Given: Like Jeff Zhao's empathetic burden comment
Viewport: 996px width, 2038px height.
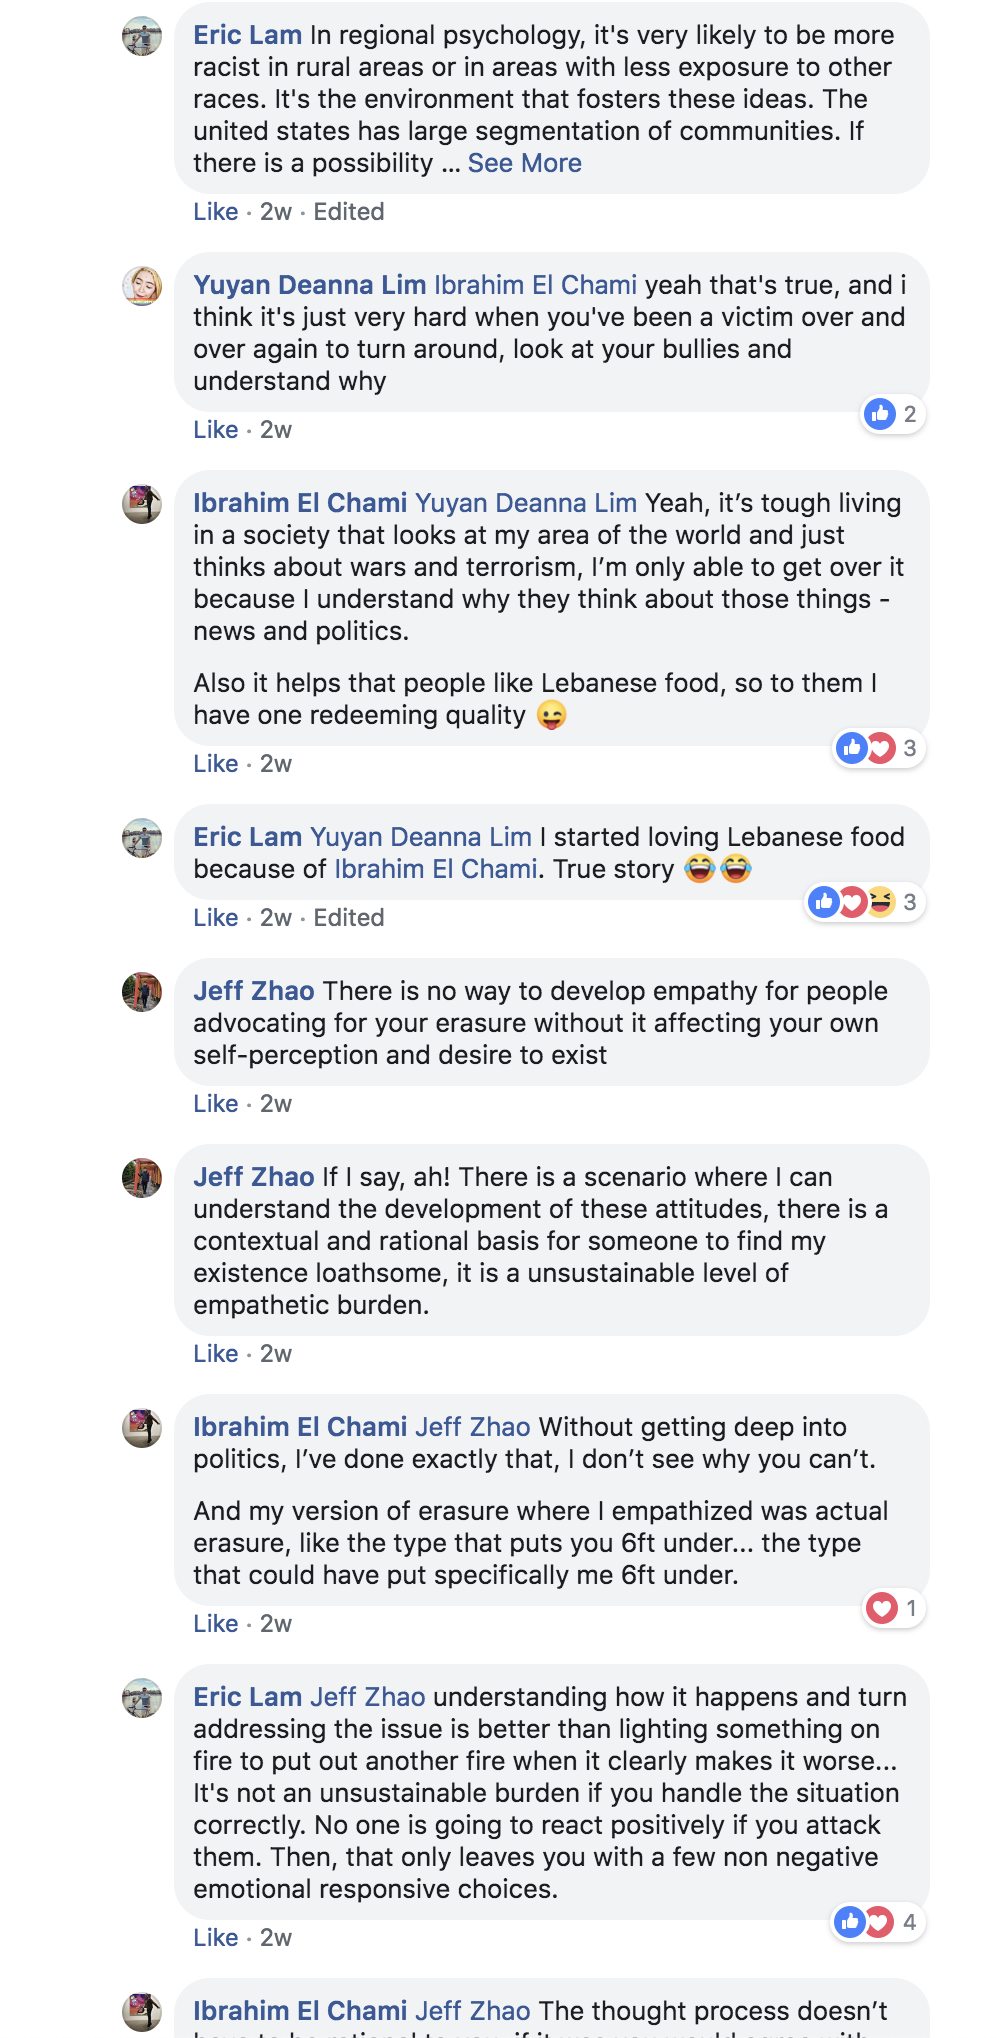Looking at the screenshot, I should 216,1354.
